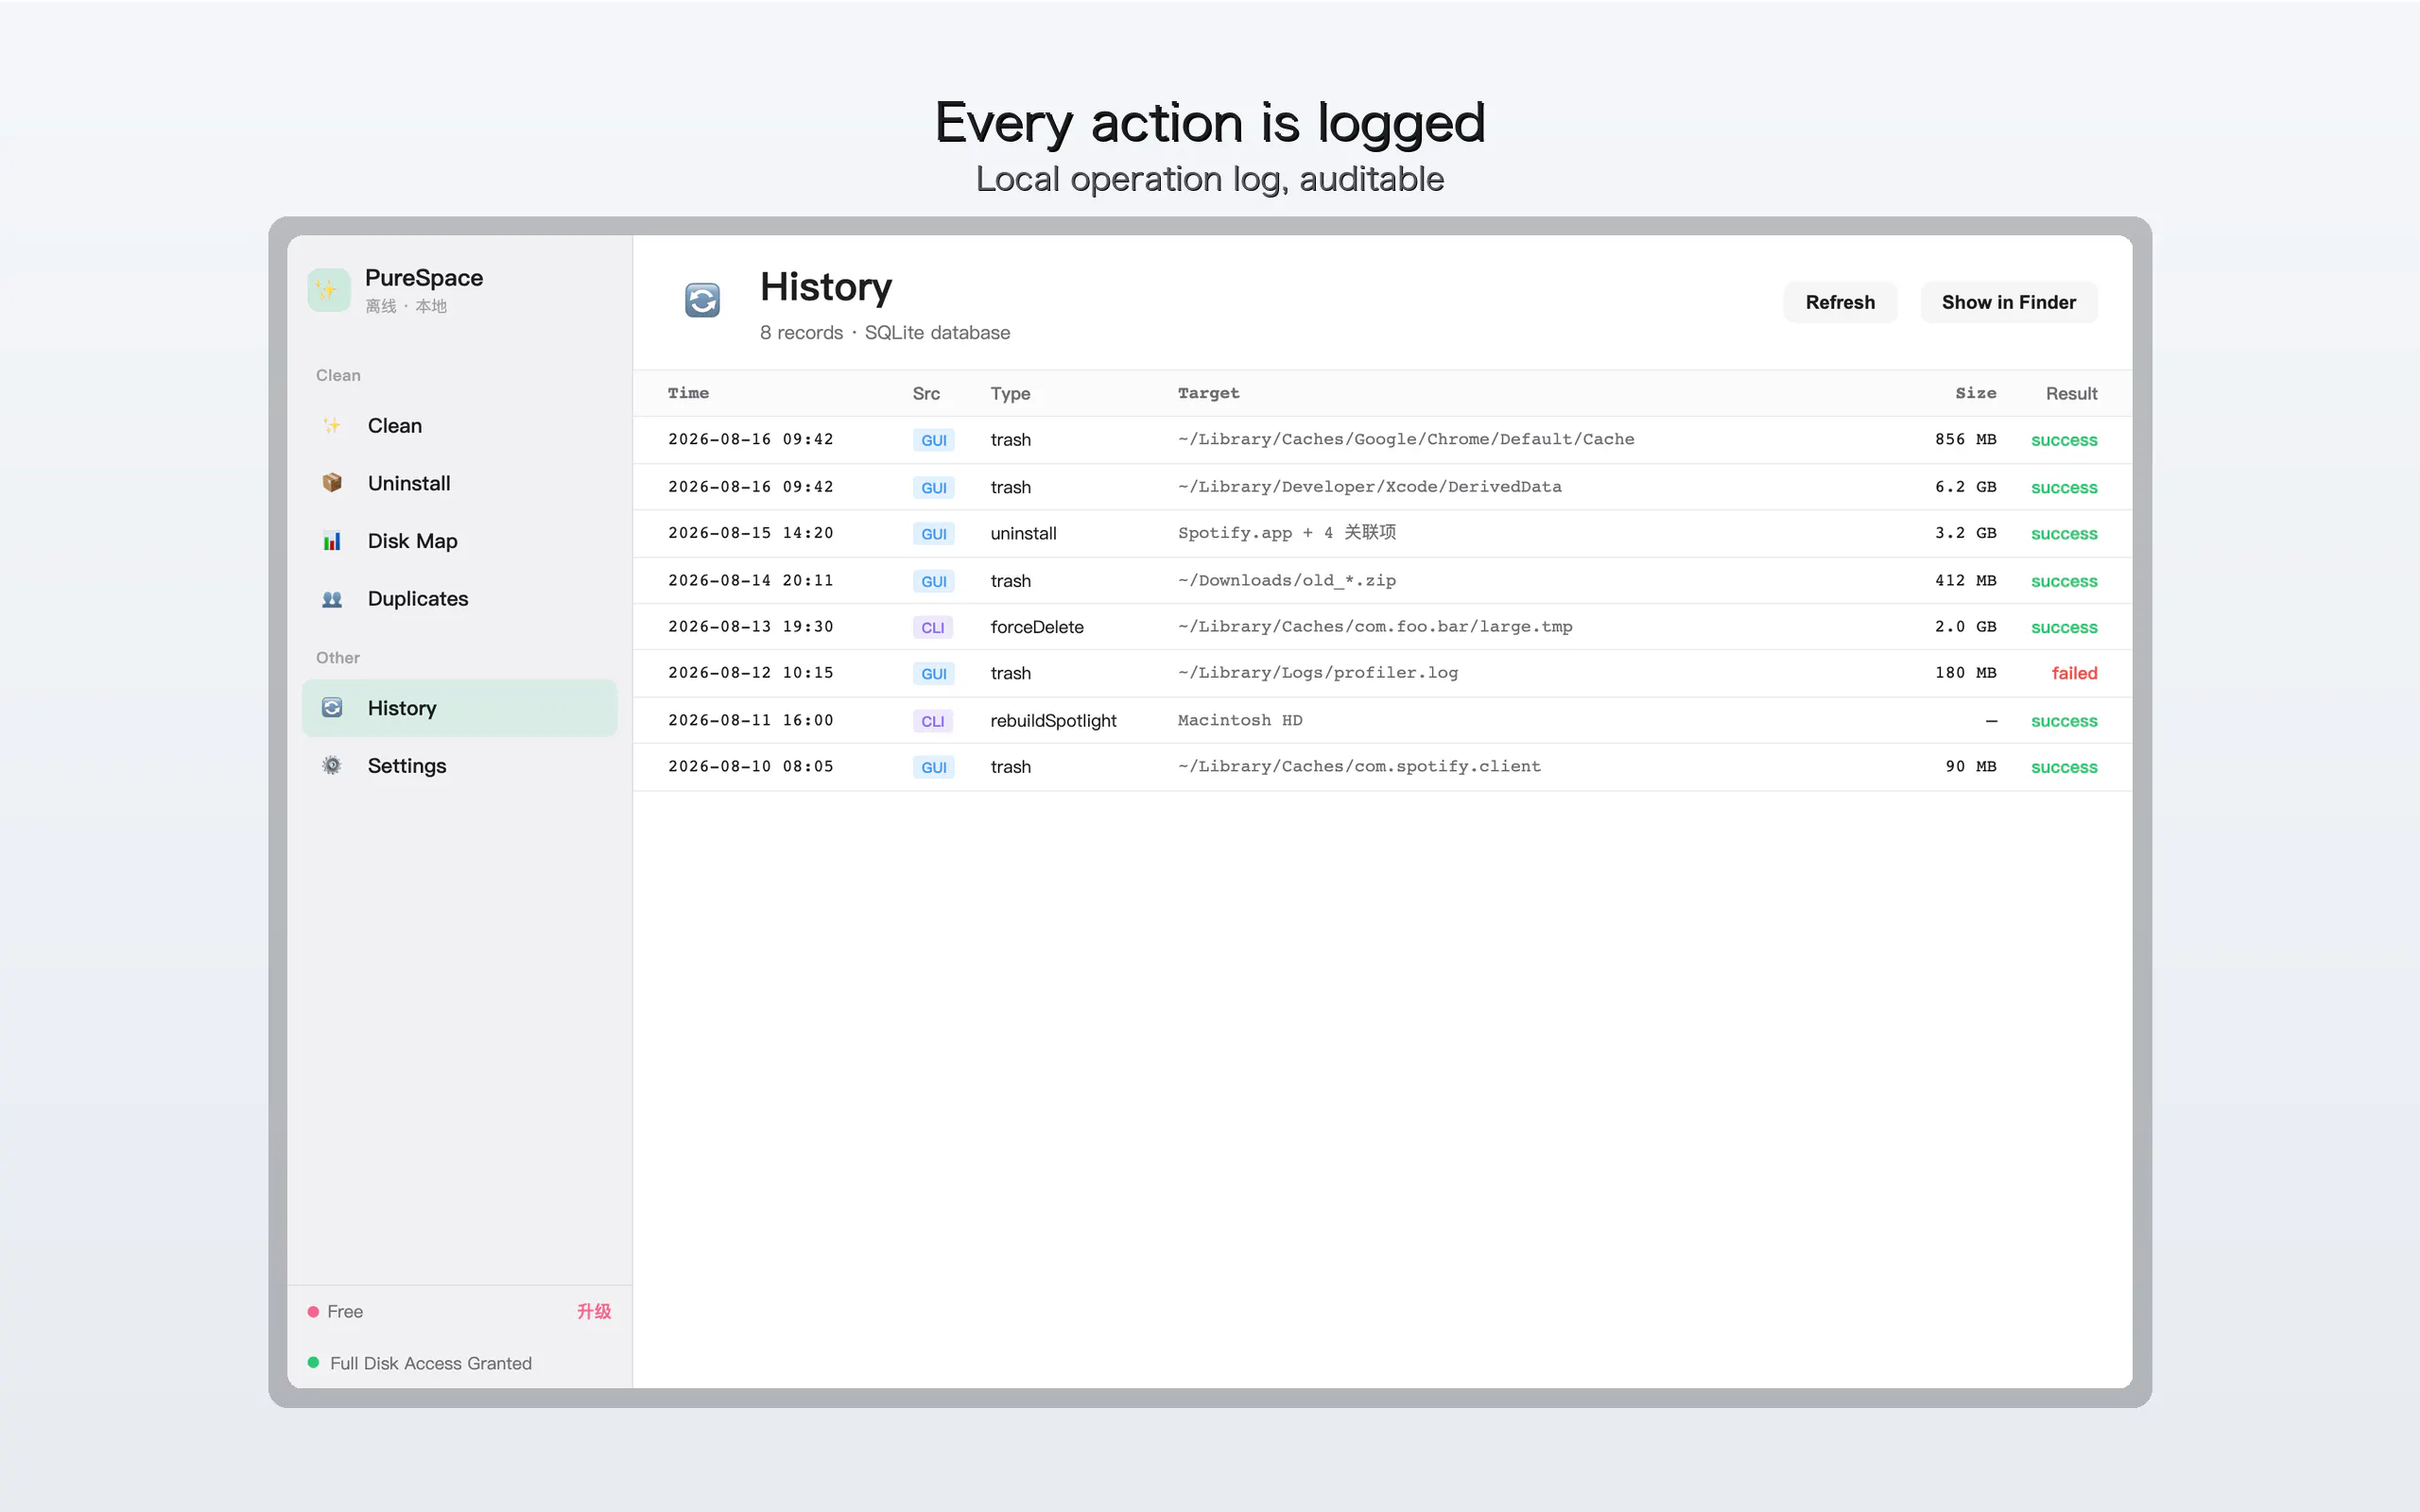2420x1512 pixels.
Task: Click GUI badge on Spotify.app uninstall row
Action: (933, 534)
